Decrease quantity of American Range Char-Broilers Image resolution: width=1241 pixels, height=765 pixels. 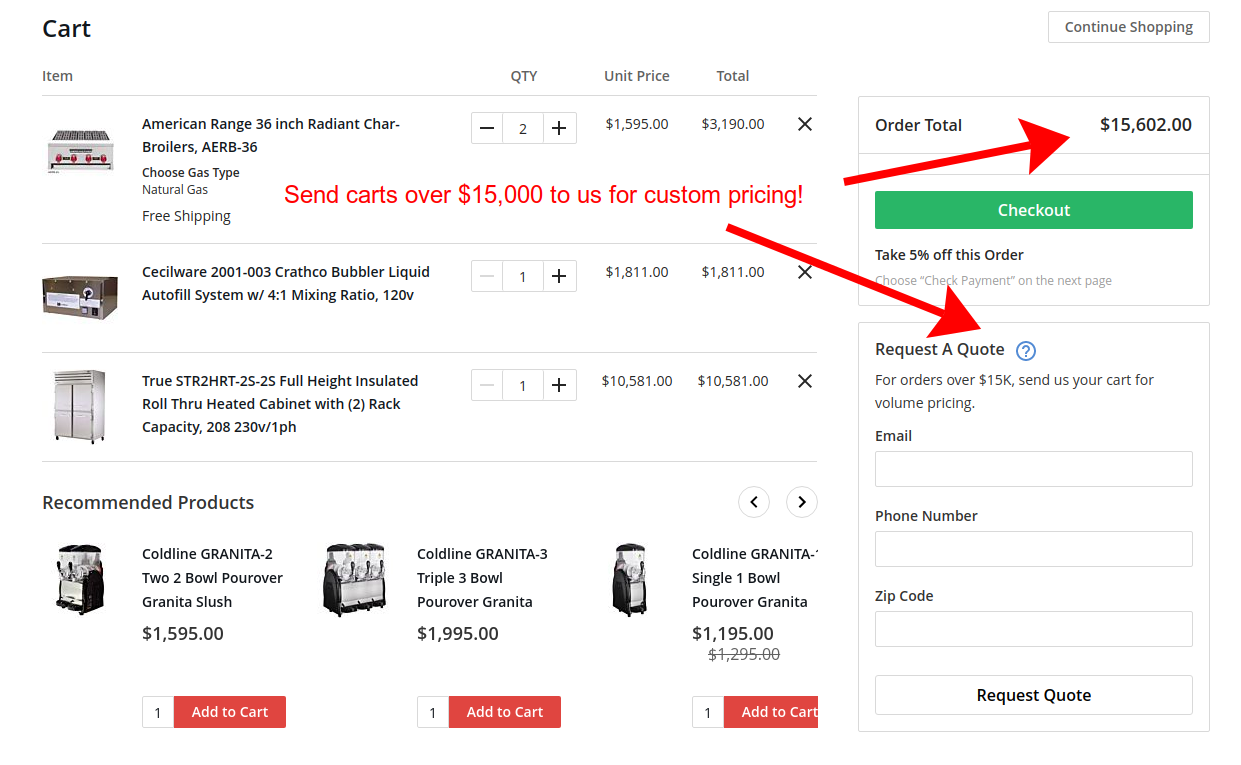coord(487,128)
